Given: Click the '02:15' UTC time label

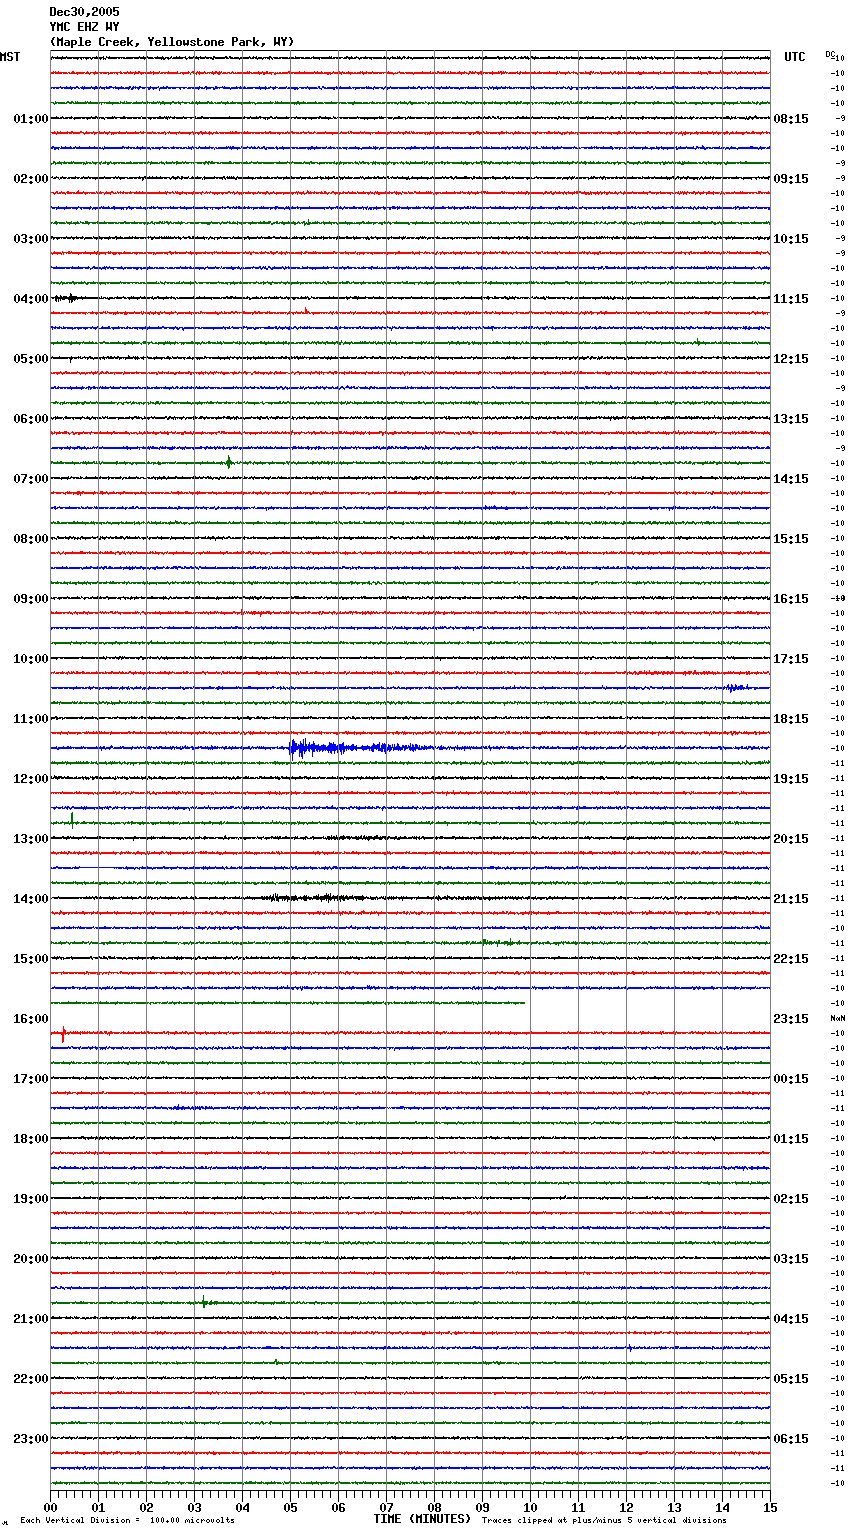Looking at the screenshot, I should (791, 1199).
